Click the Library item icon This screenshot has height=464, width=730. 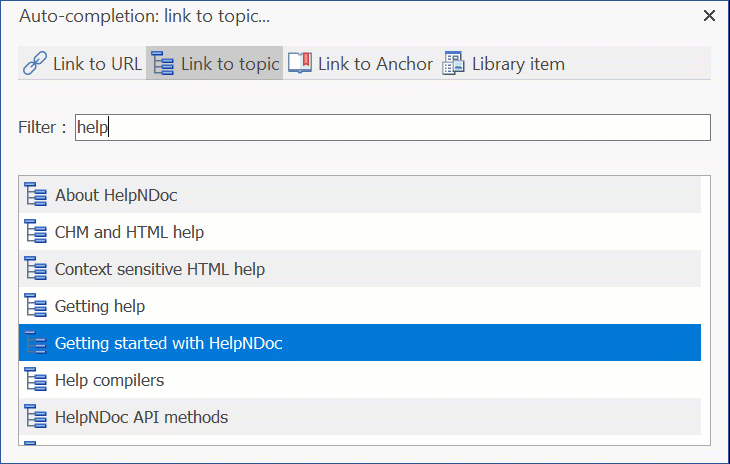[453, 63]
